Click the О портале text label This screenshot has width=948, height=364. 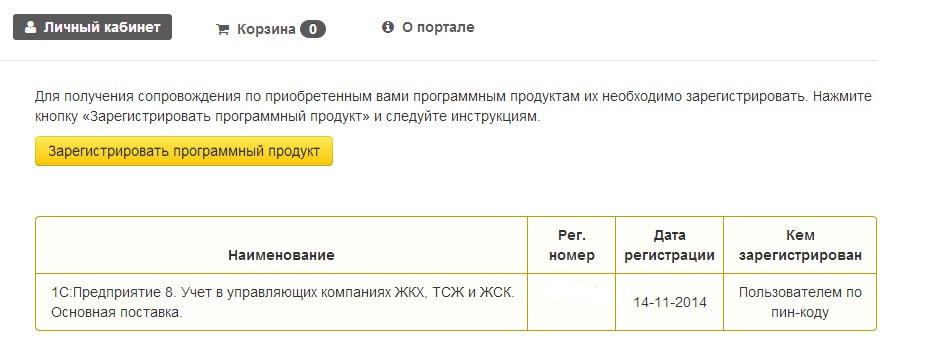tap(438, 27)
